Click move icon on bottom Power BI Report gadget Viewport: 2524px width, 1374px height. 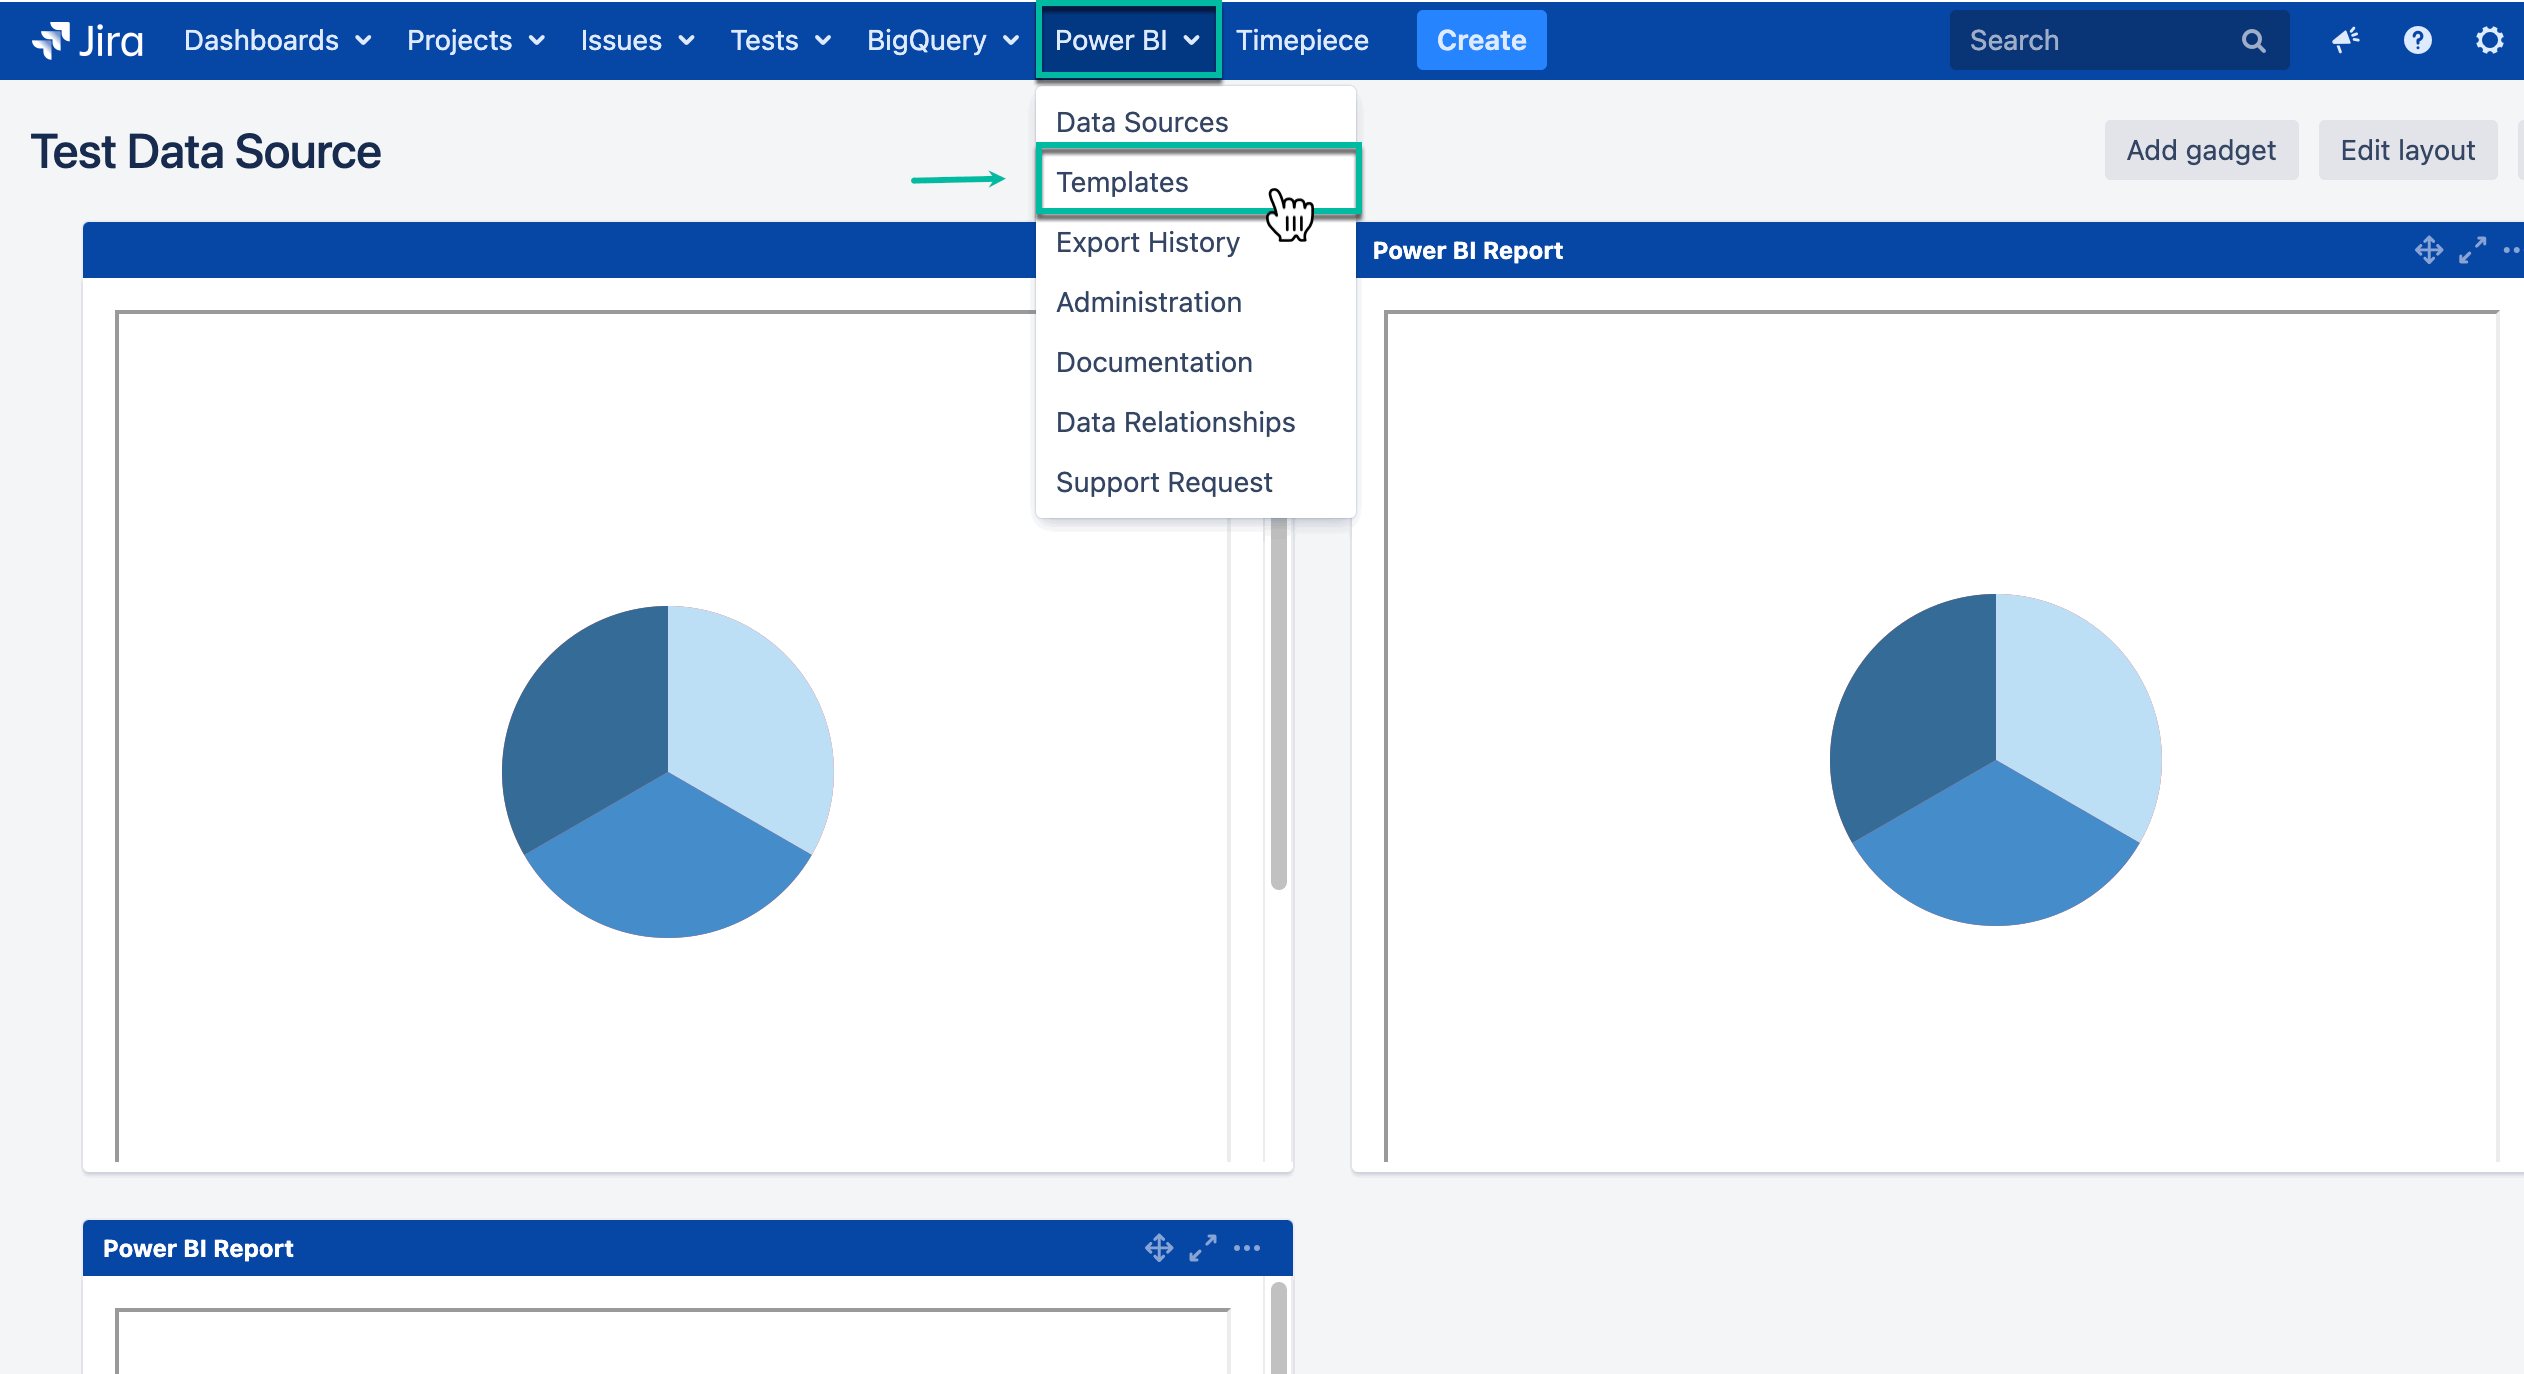[1159, 1248]
